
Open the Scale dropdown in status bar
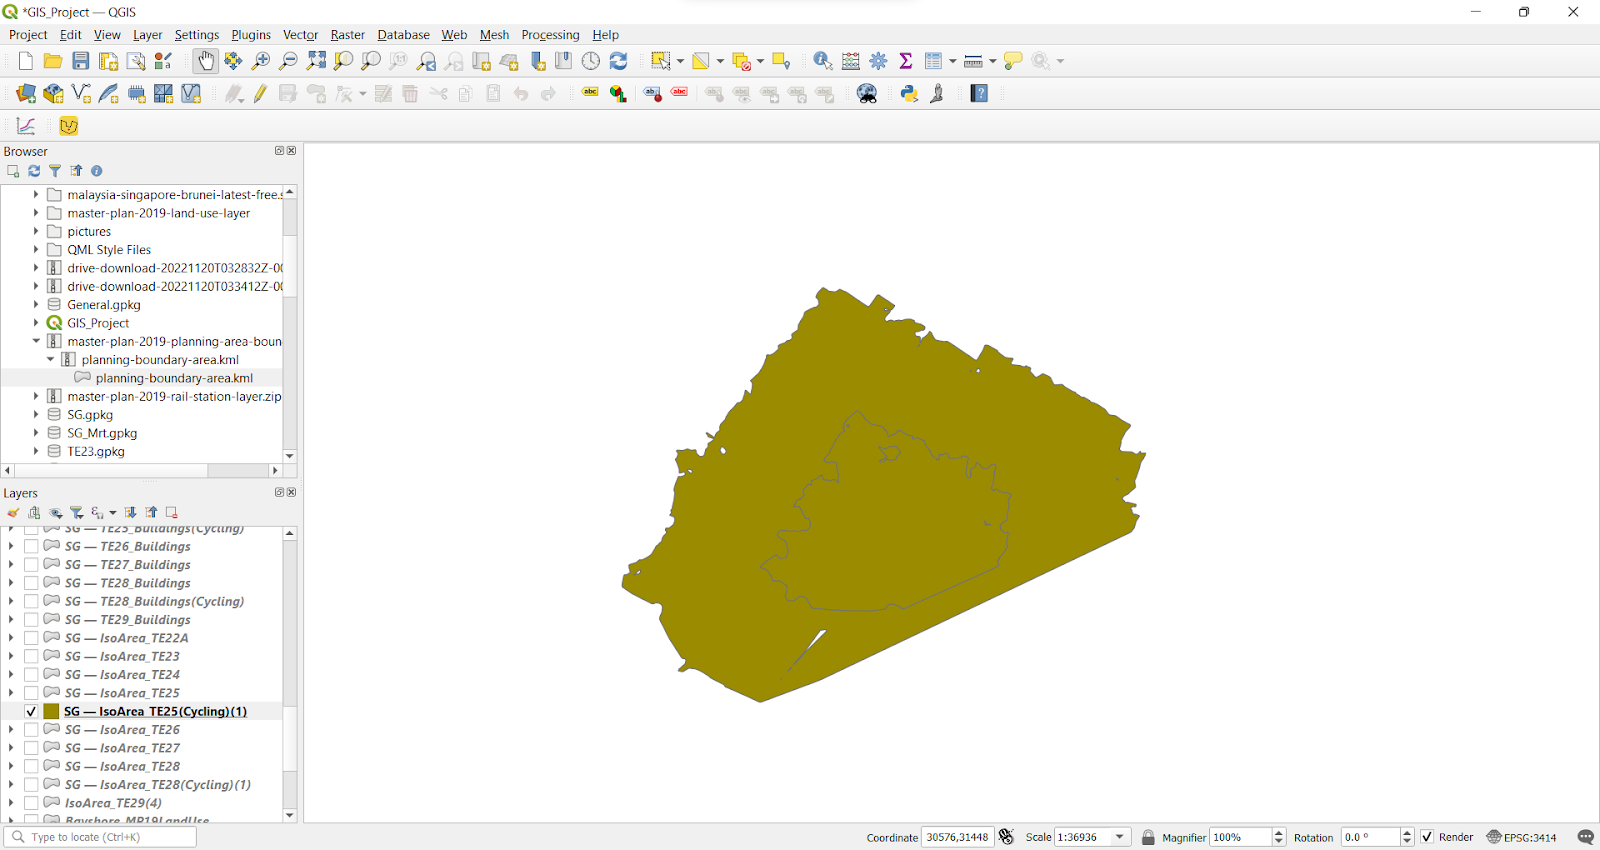coord(1120,837)
